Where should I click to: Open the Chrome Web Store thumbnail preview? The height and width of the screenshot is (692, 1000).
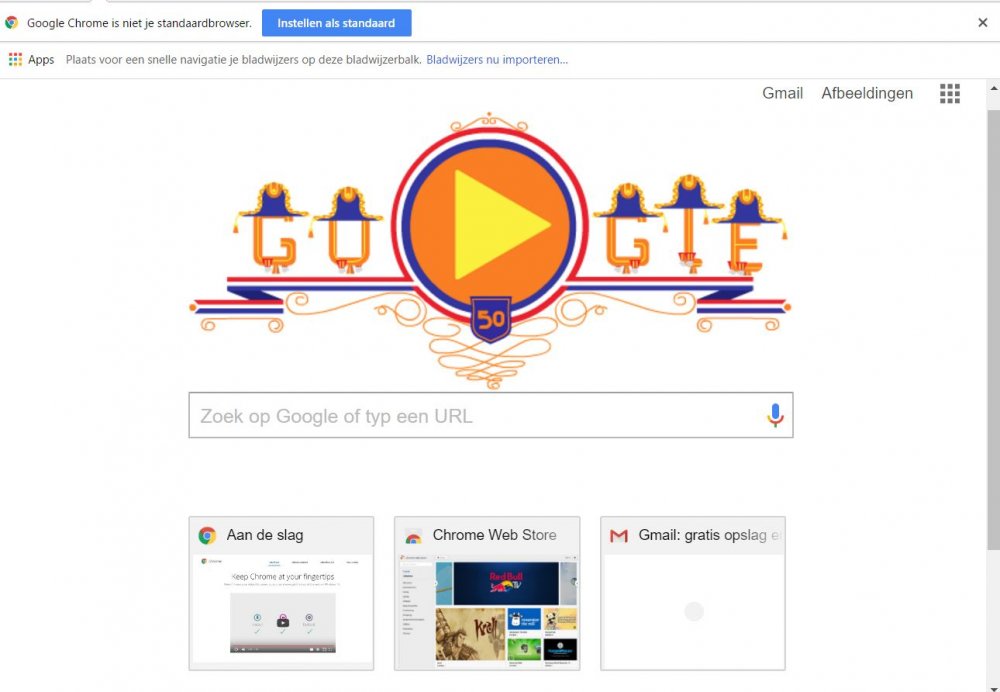[x=487, y=611]
